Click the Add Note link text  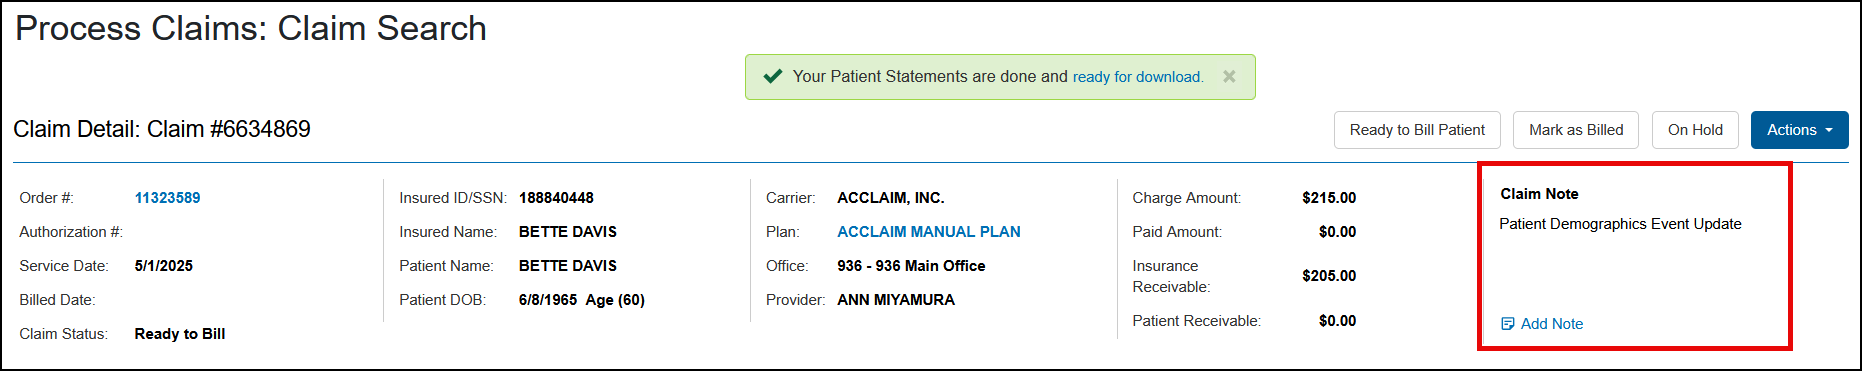[x=1552, y=324]
